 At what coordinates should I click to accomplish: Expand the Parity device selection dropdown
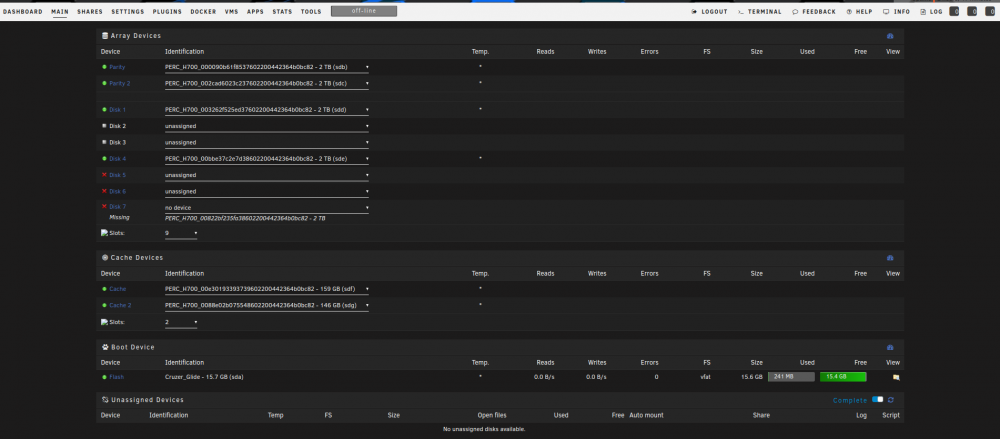[x=267, y=67]
